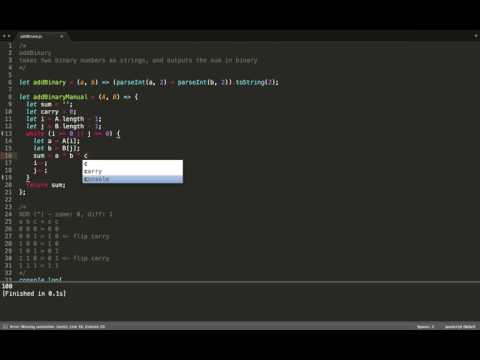The height and width of the screenshot is (360, 480).
Task: Open the tab list dropdown arrow
Action: (x=476, y=36)
